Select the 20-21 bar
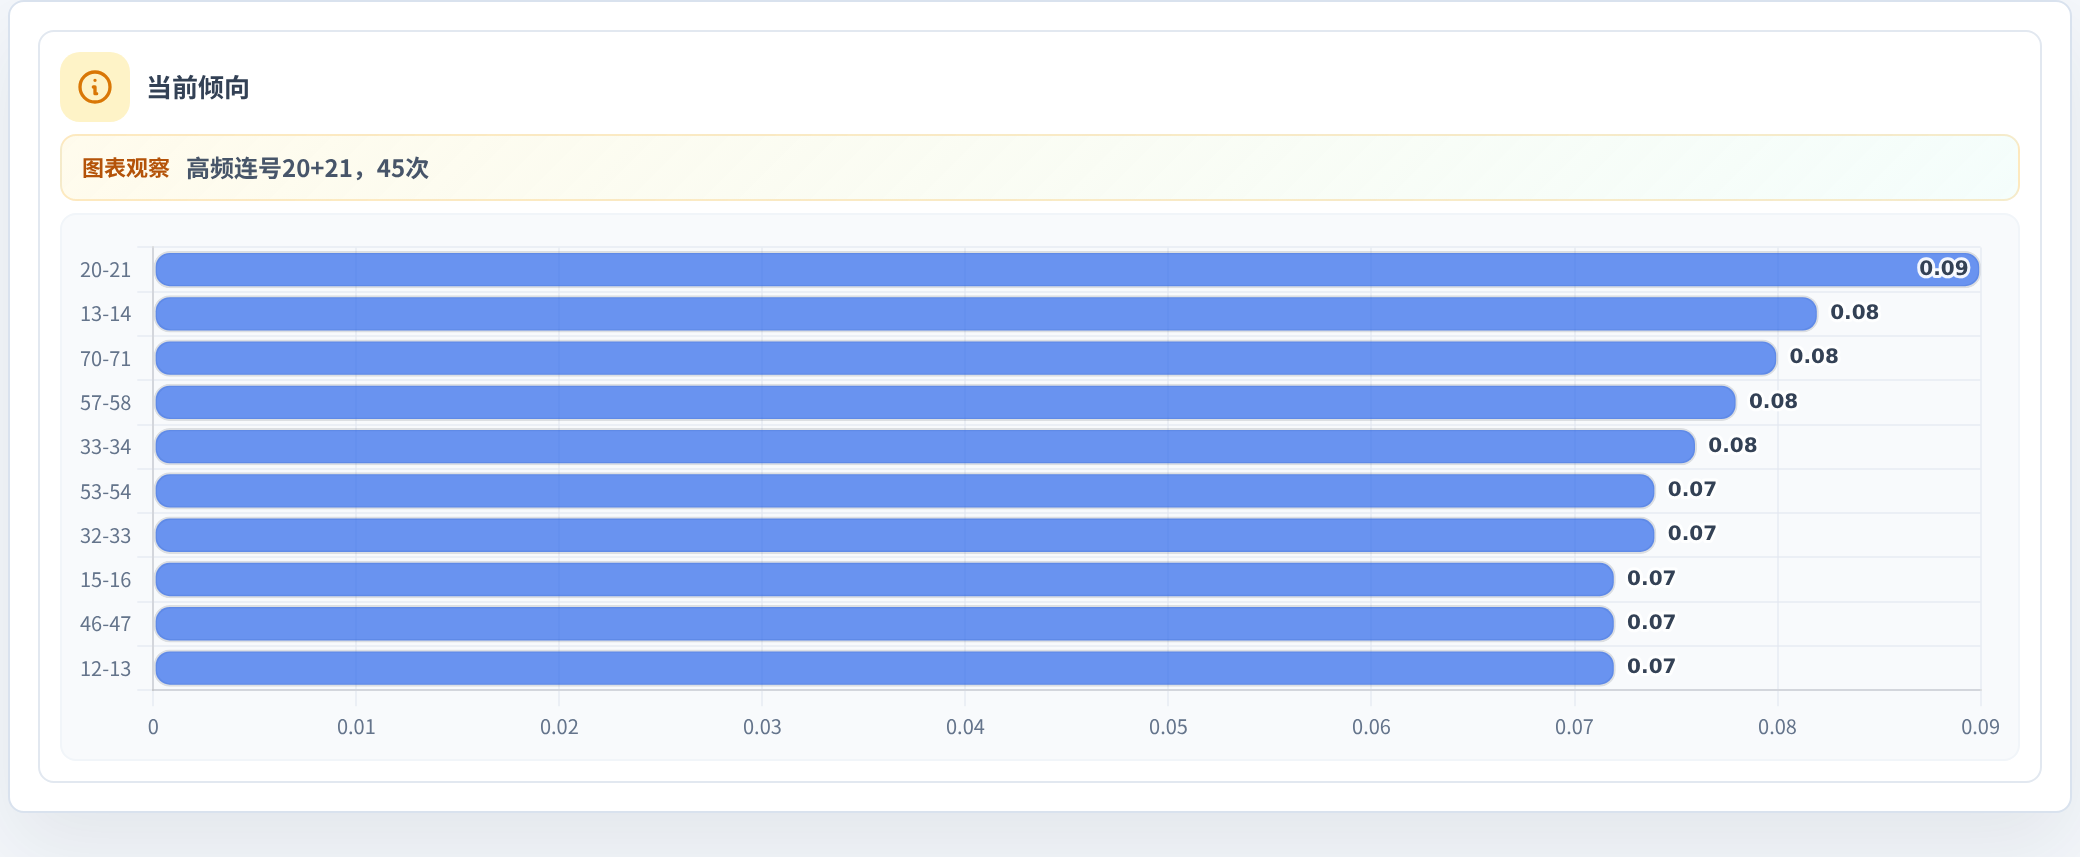Viewport: 2080px width, 857px height. pyautogui.click(x=1067, y=270)
